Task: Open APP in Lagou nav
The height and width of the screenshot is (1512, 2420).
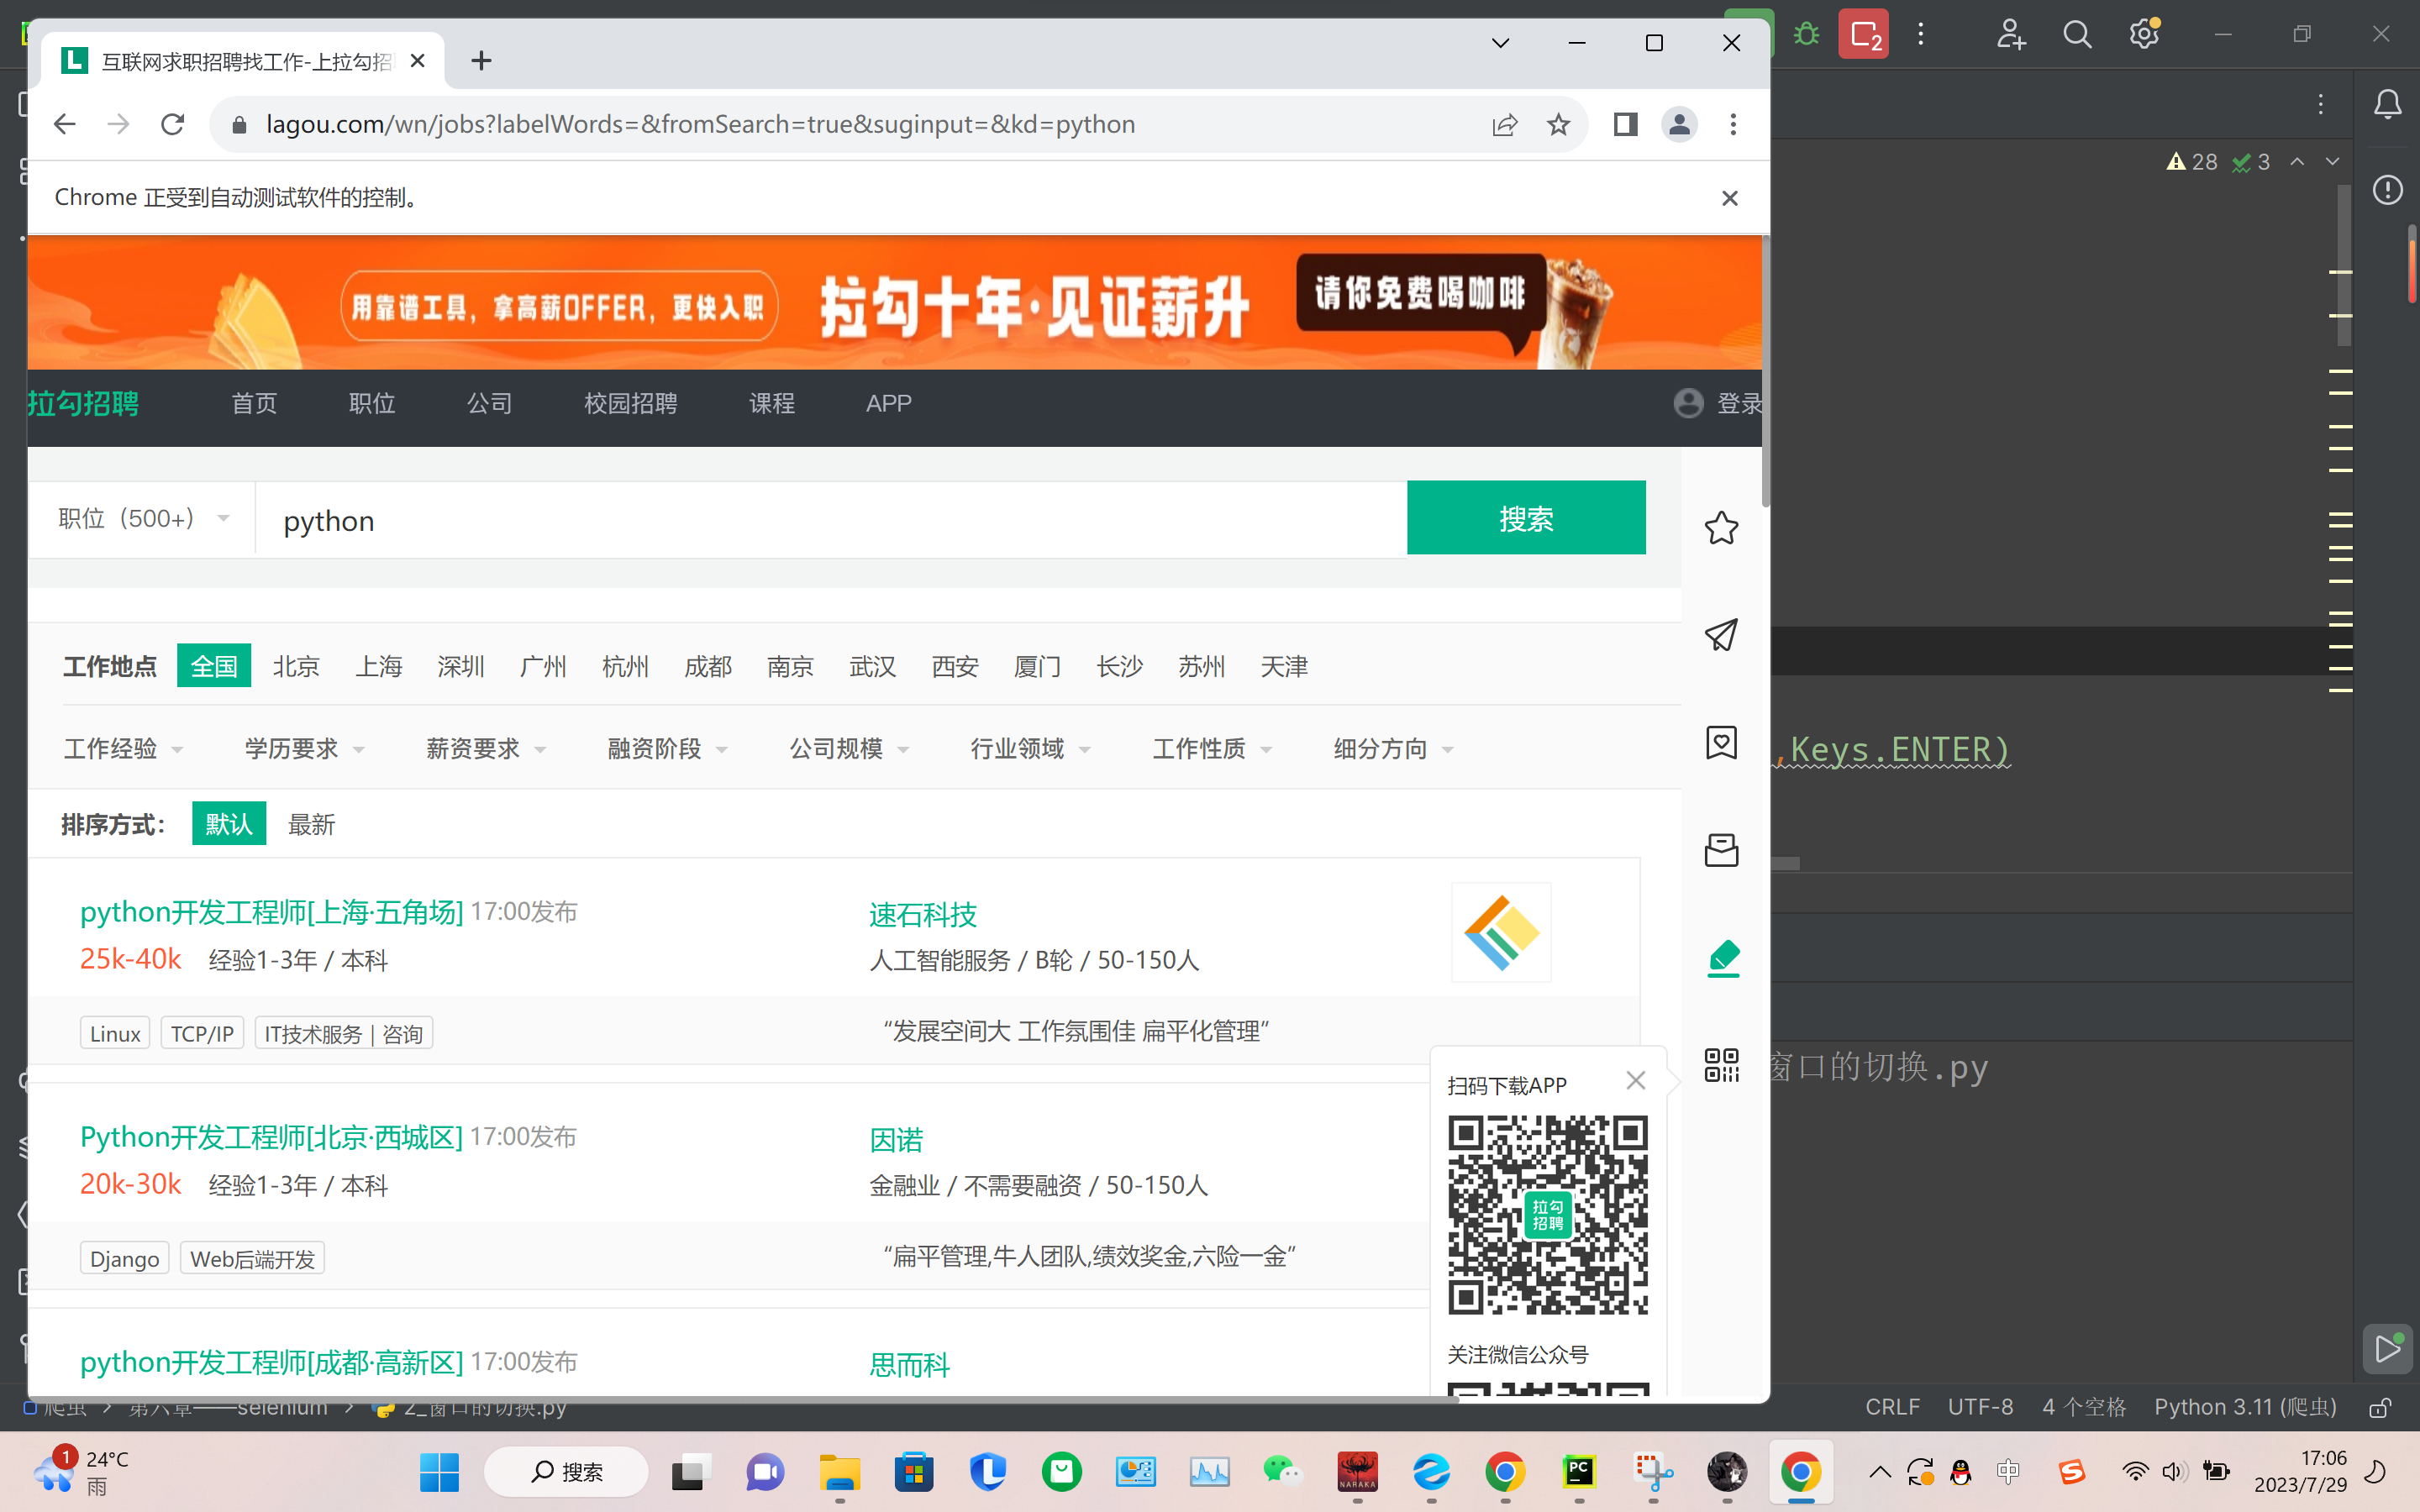Action: pyautogui.click(x=888, y=403)
